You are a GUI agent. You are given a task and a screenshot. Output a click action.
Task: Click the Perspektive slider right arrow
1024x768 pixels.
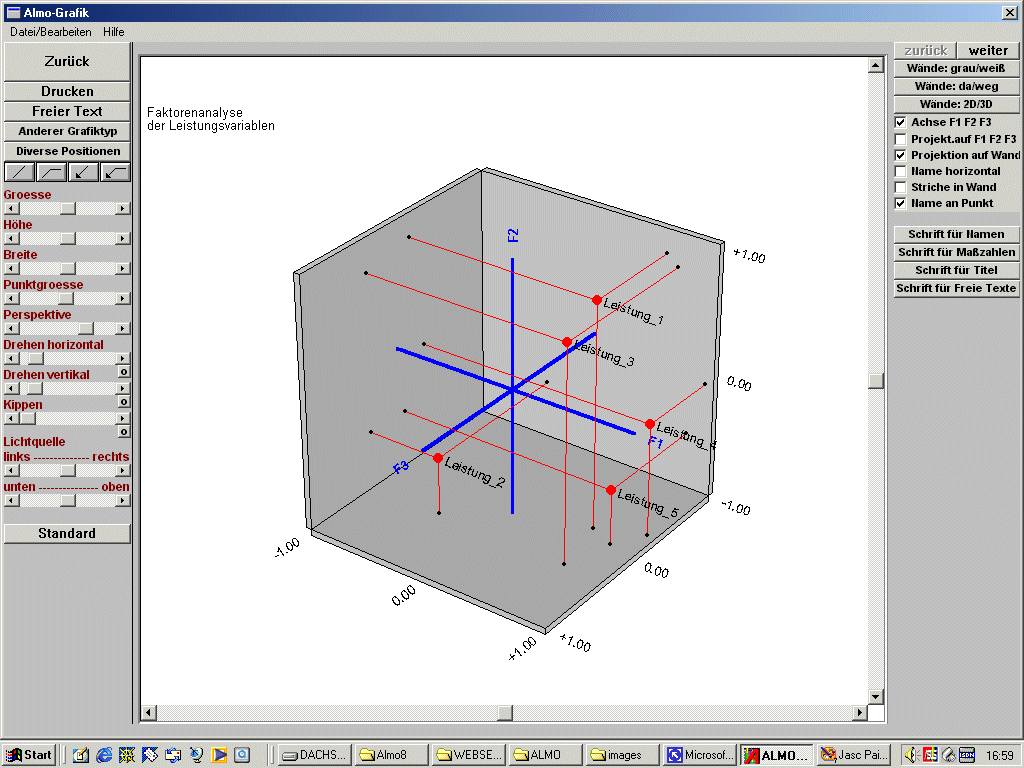click(x=123, y=328)
